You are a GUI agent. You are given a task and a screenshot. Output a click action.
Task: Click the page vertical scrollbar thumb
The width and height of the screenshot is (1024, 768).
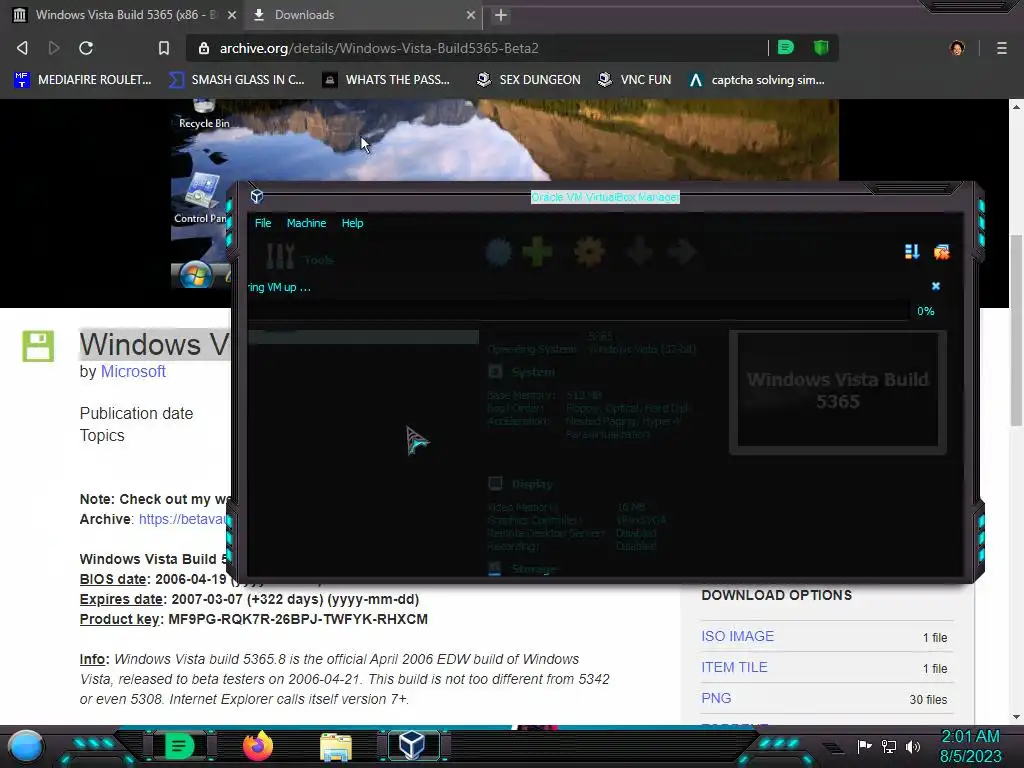coord(1016,330)
